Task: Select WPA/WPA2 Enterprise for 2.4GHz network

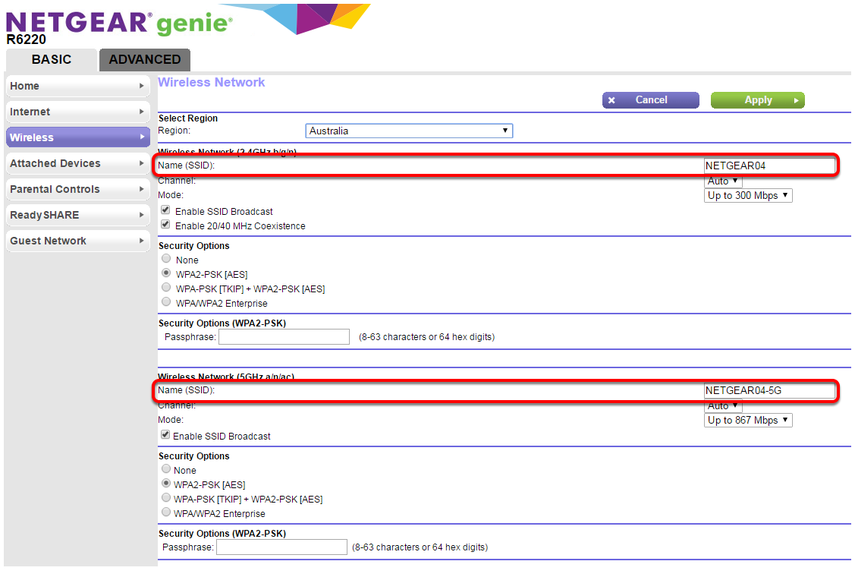Action: pos(166,302)
